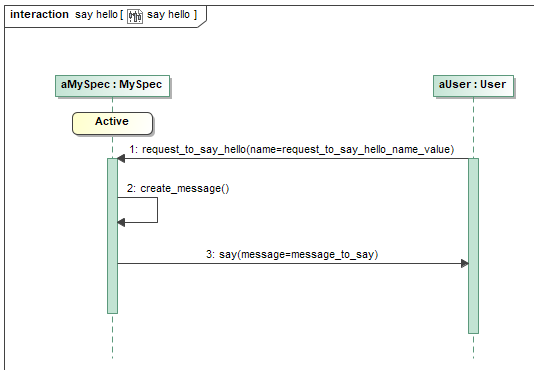Click the arrowhead of message 3 at aUser

465,263
